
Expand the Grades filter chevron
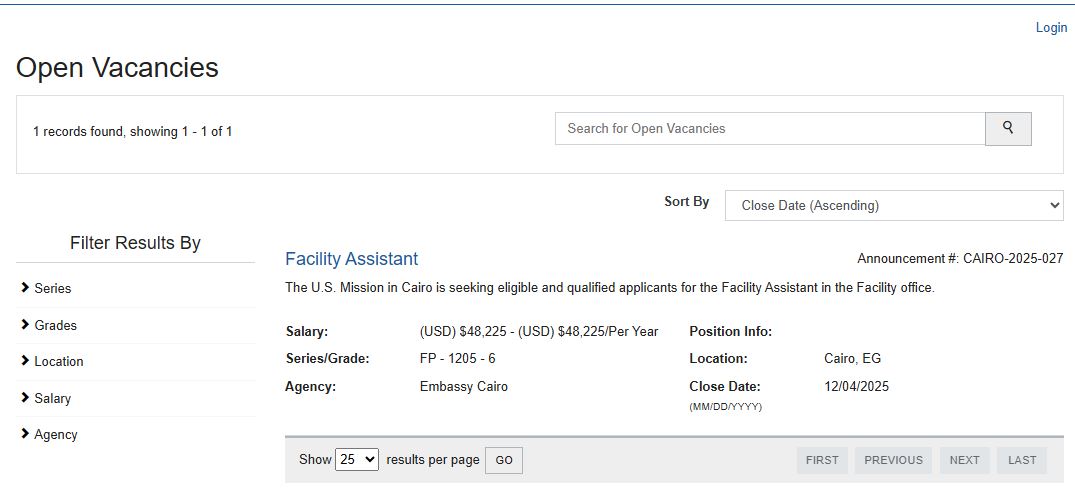[25, 325]
